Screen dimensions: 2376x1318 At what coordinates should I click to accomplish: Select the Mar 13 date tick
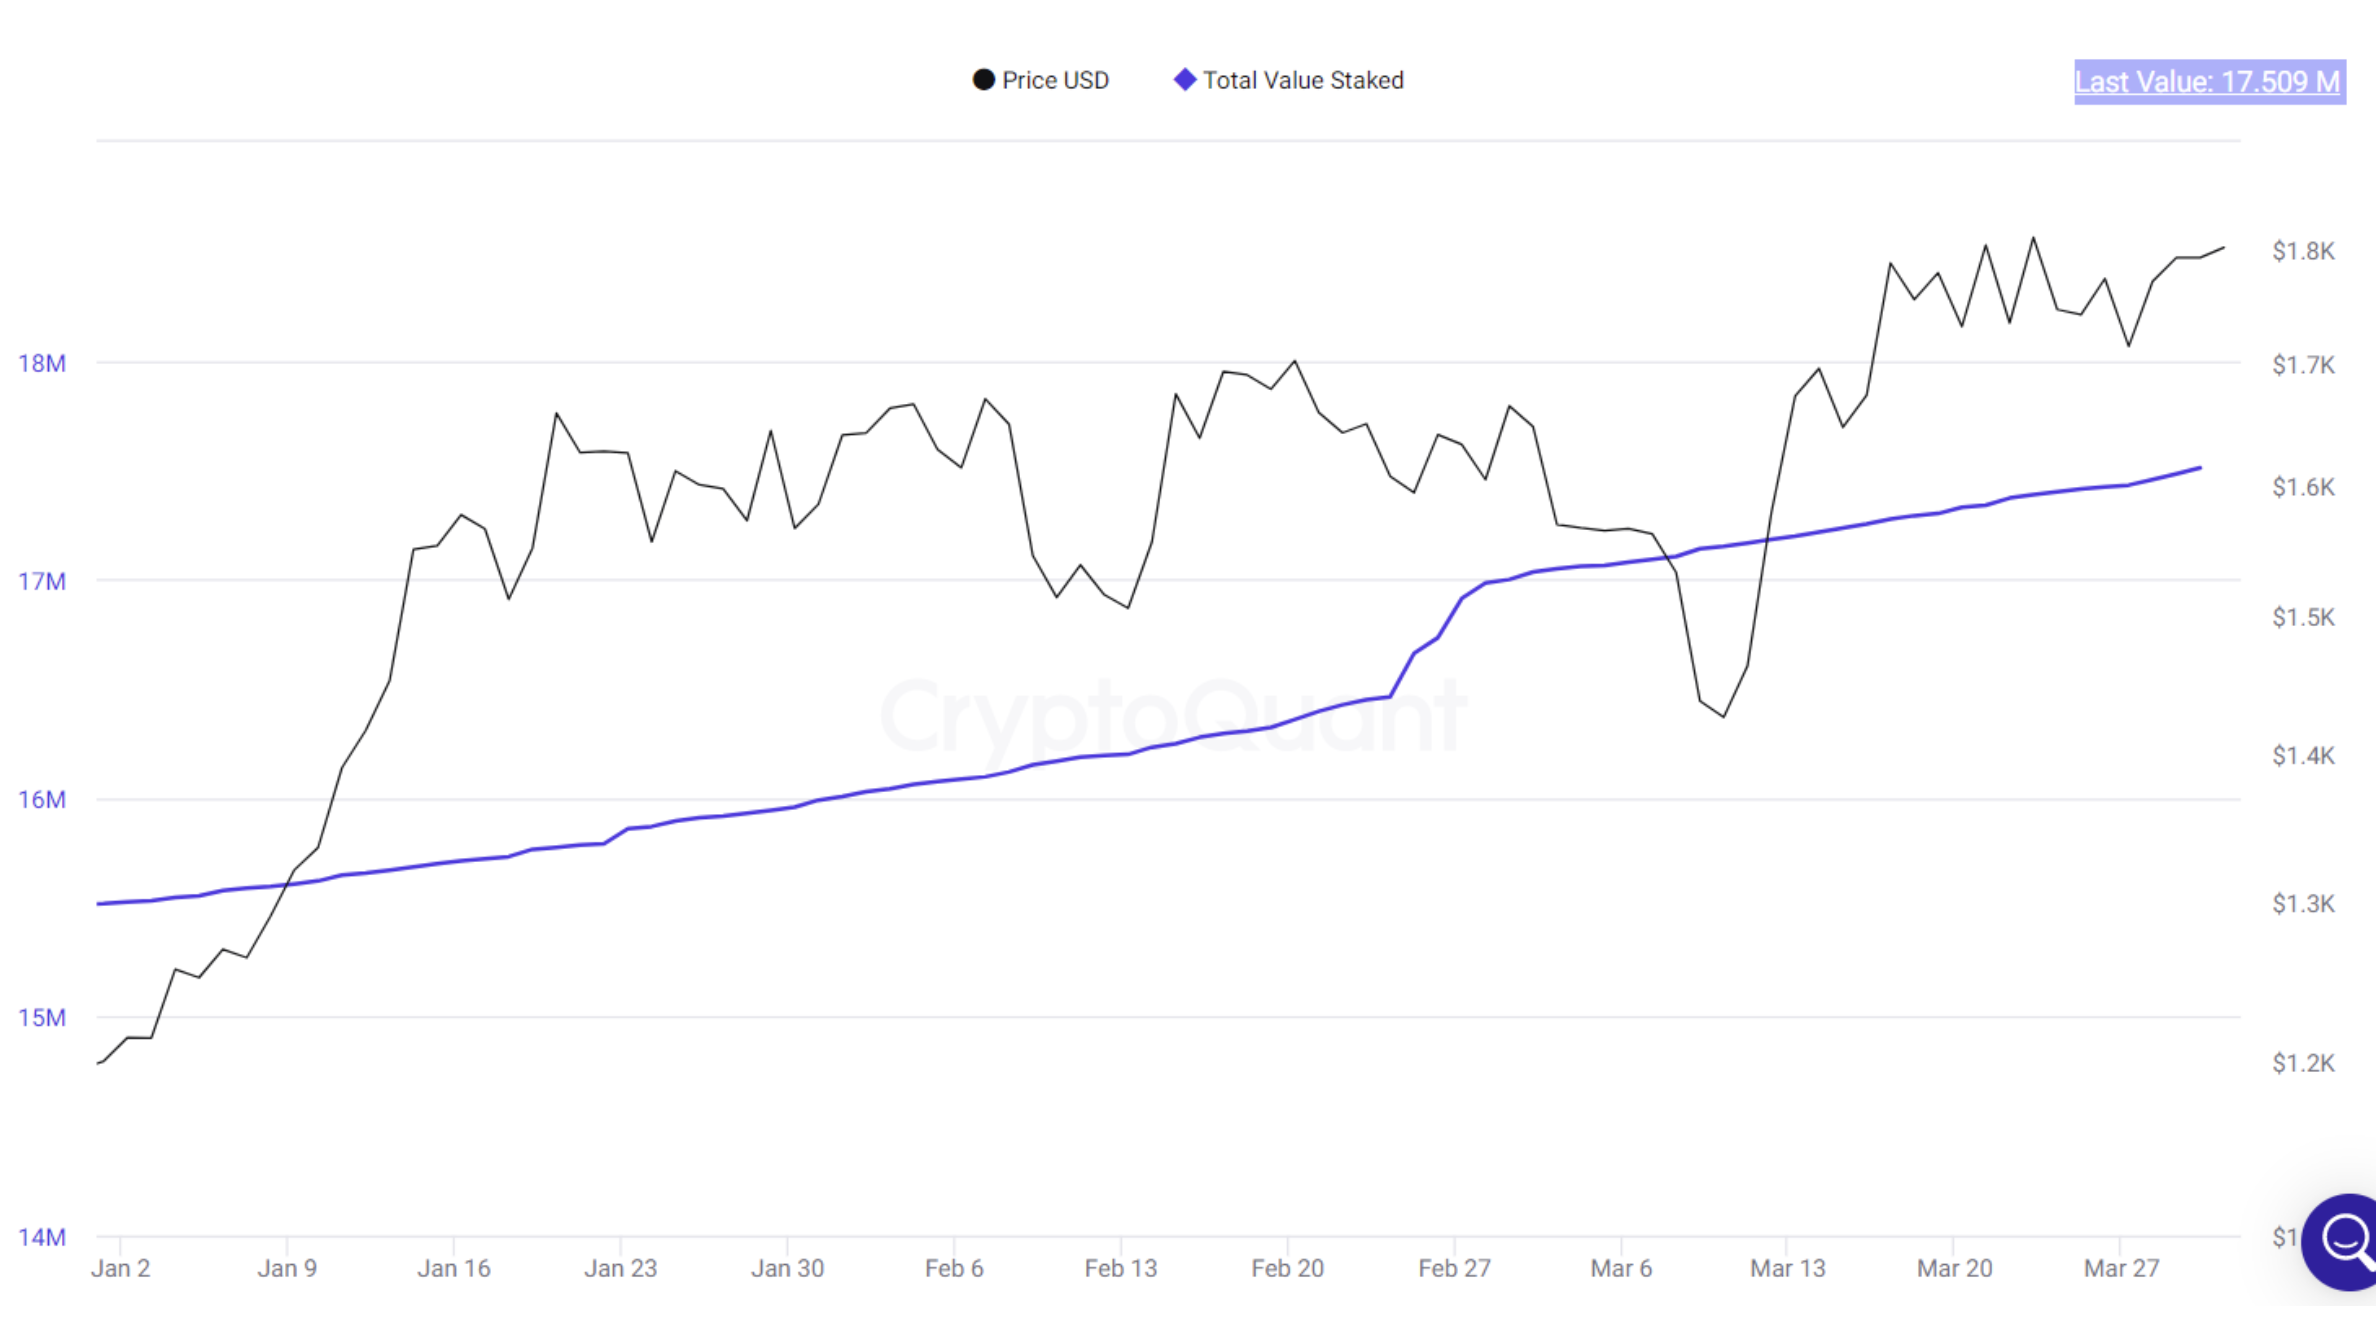pyautogui.click(x=1788, y=1268)
